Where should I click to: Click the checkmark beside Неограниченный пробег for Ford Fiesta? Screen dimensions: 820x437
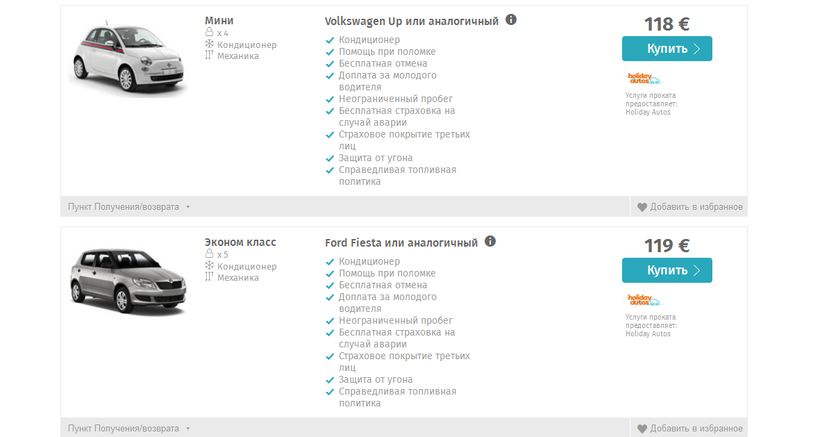[330, 321]
